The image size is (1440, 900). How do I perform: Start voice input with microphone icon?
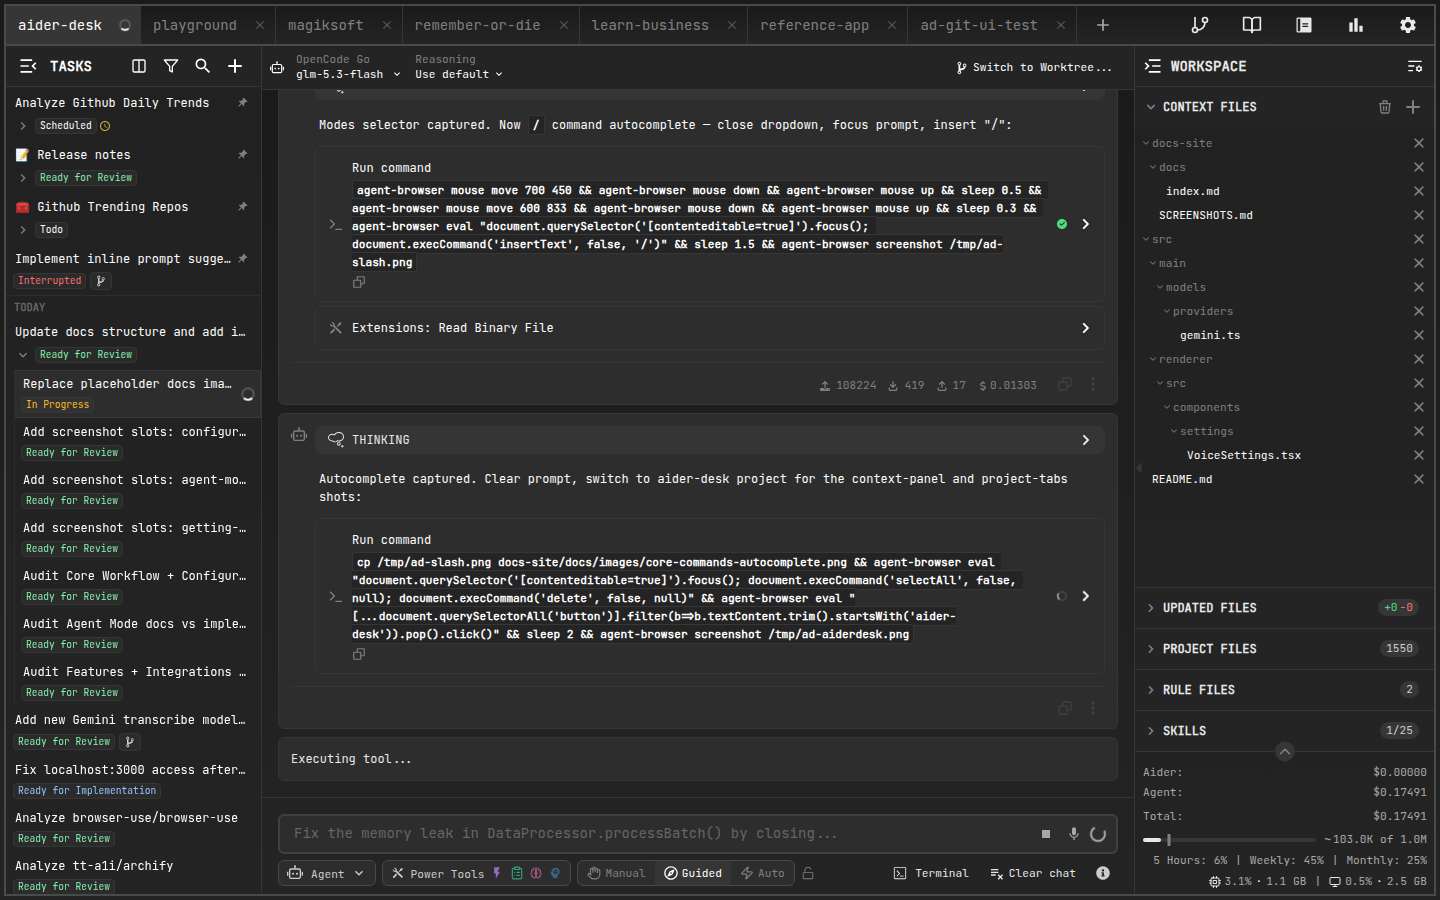tap(1073, 833)
